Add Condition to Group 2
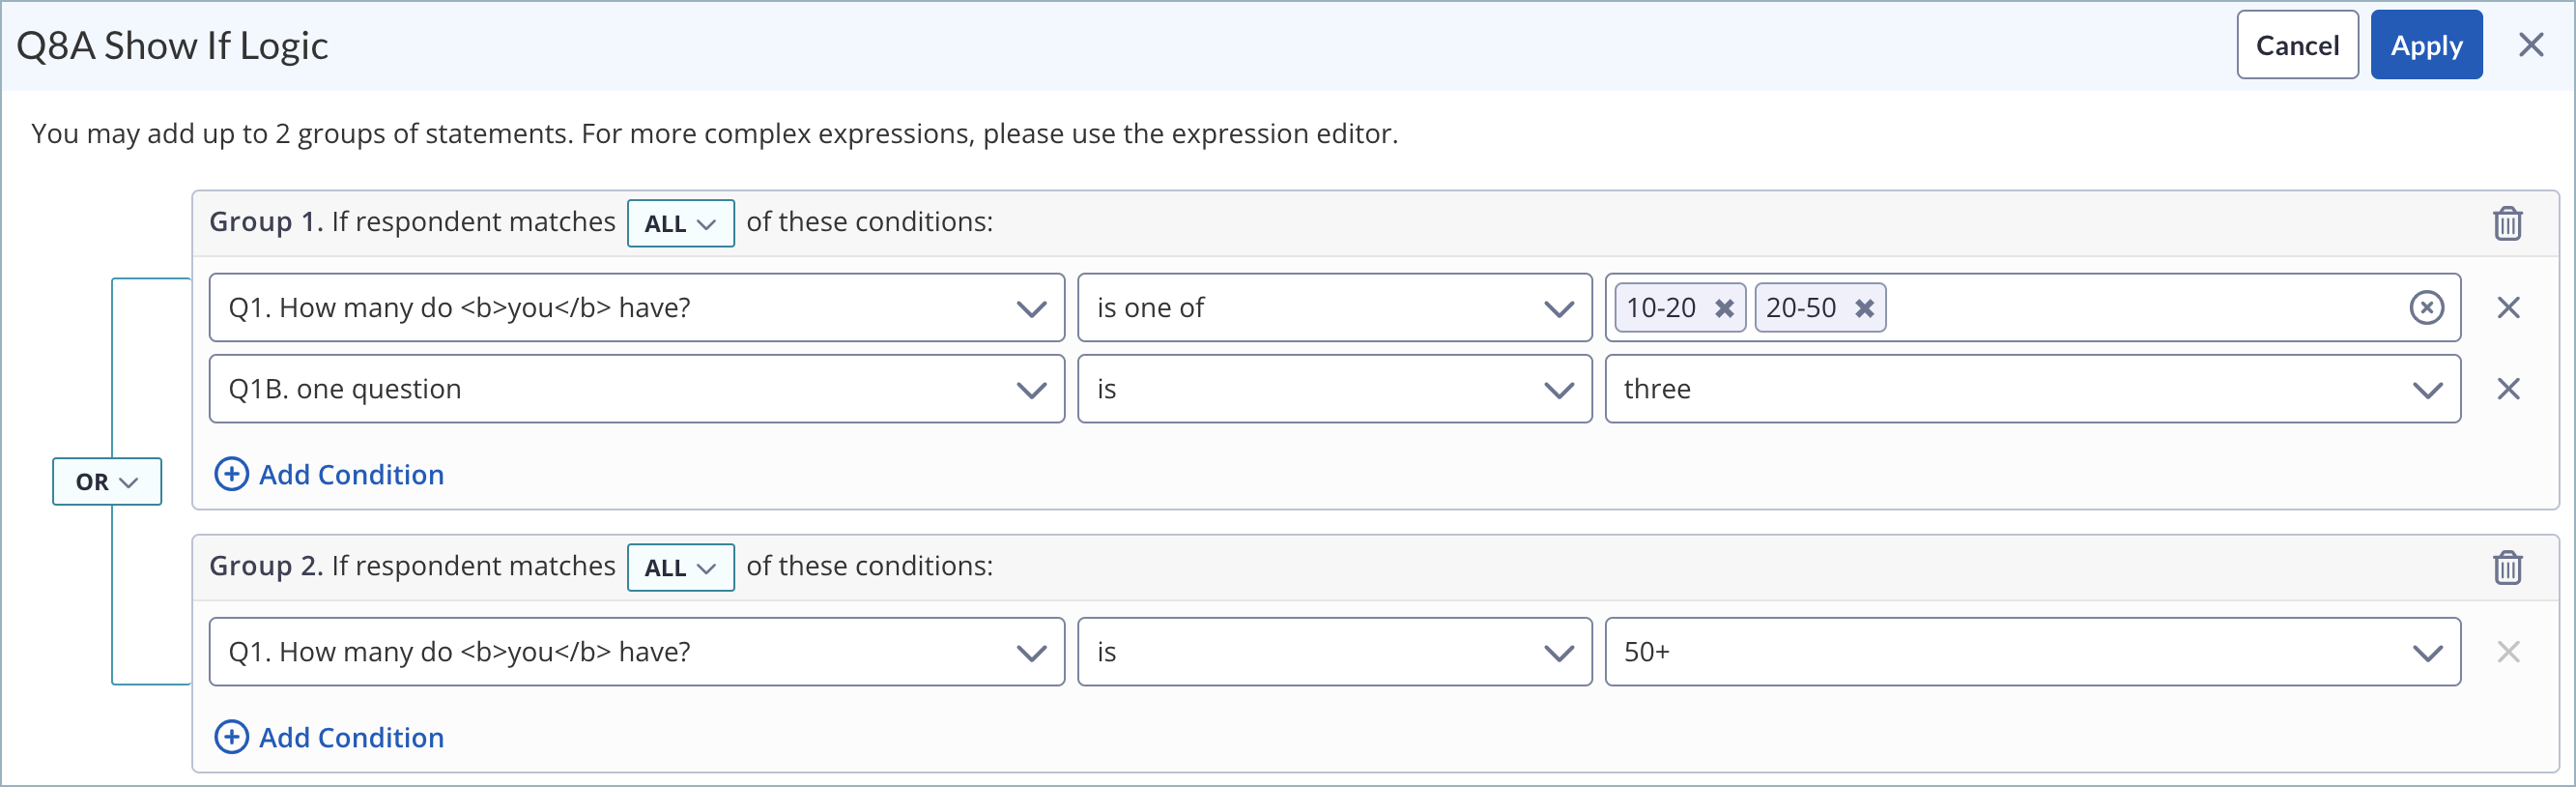The height and width of the screenshot is (787, 2576). (330, 737)
